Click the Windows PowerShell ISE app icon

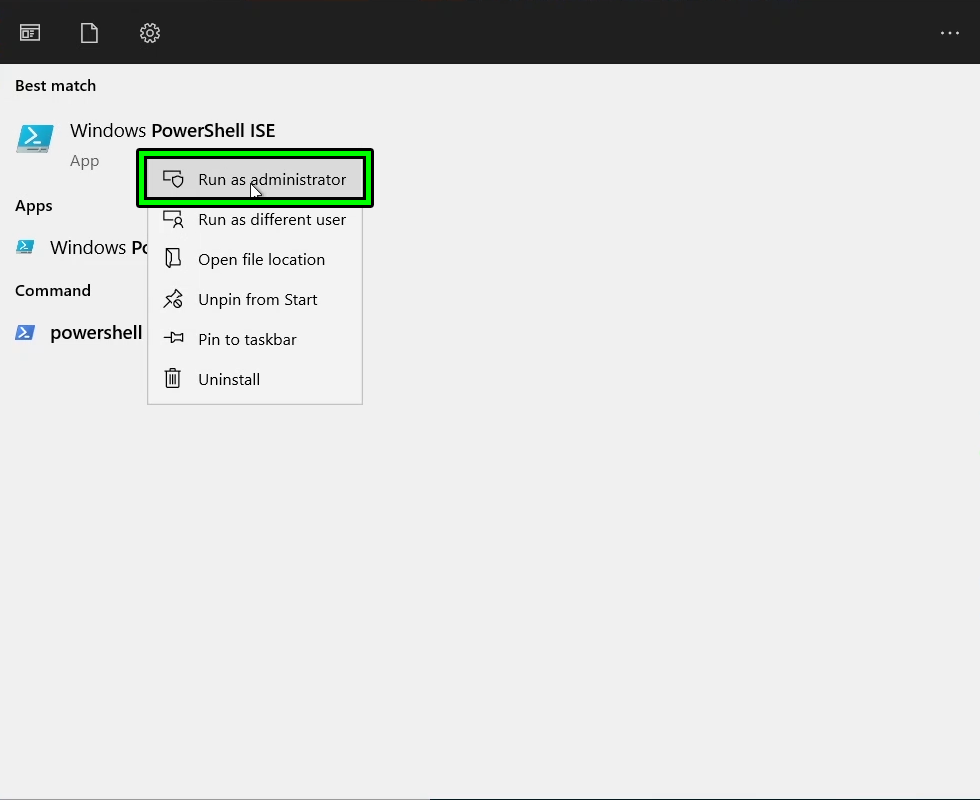coord(34,138)
